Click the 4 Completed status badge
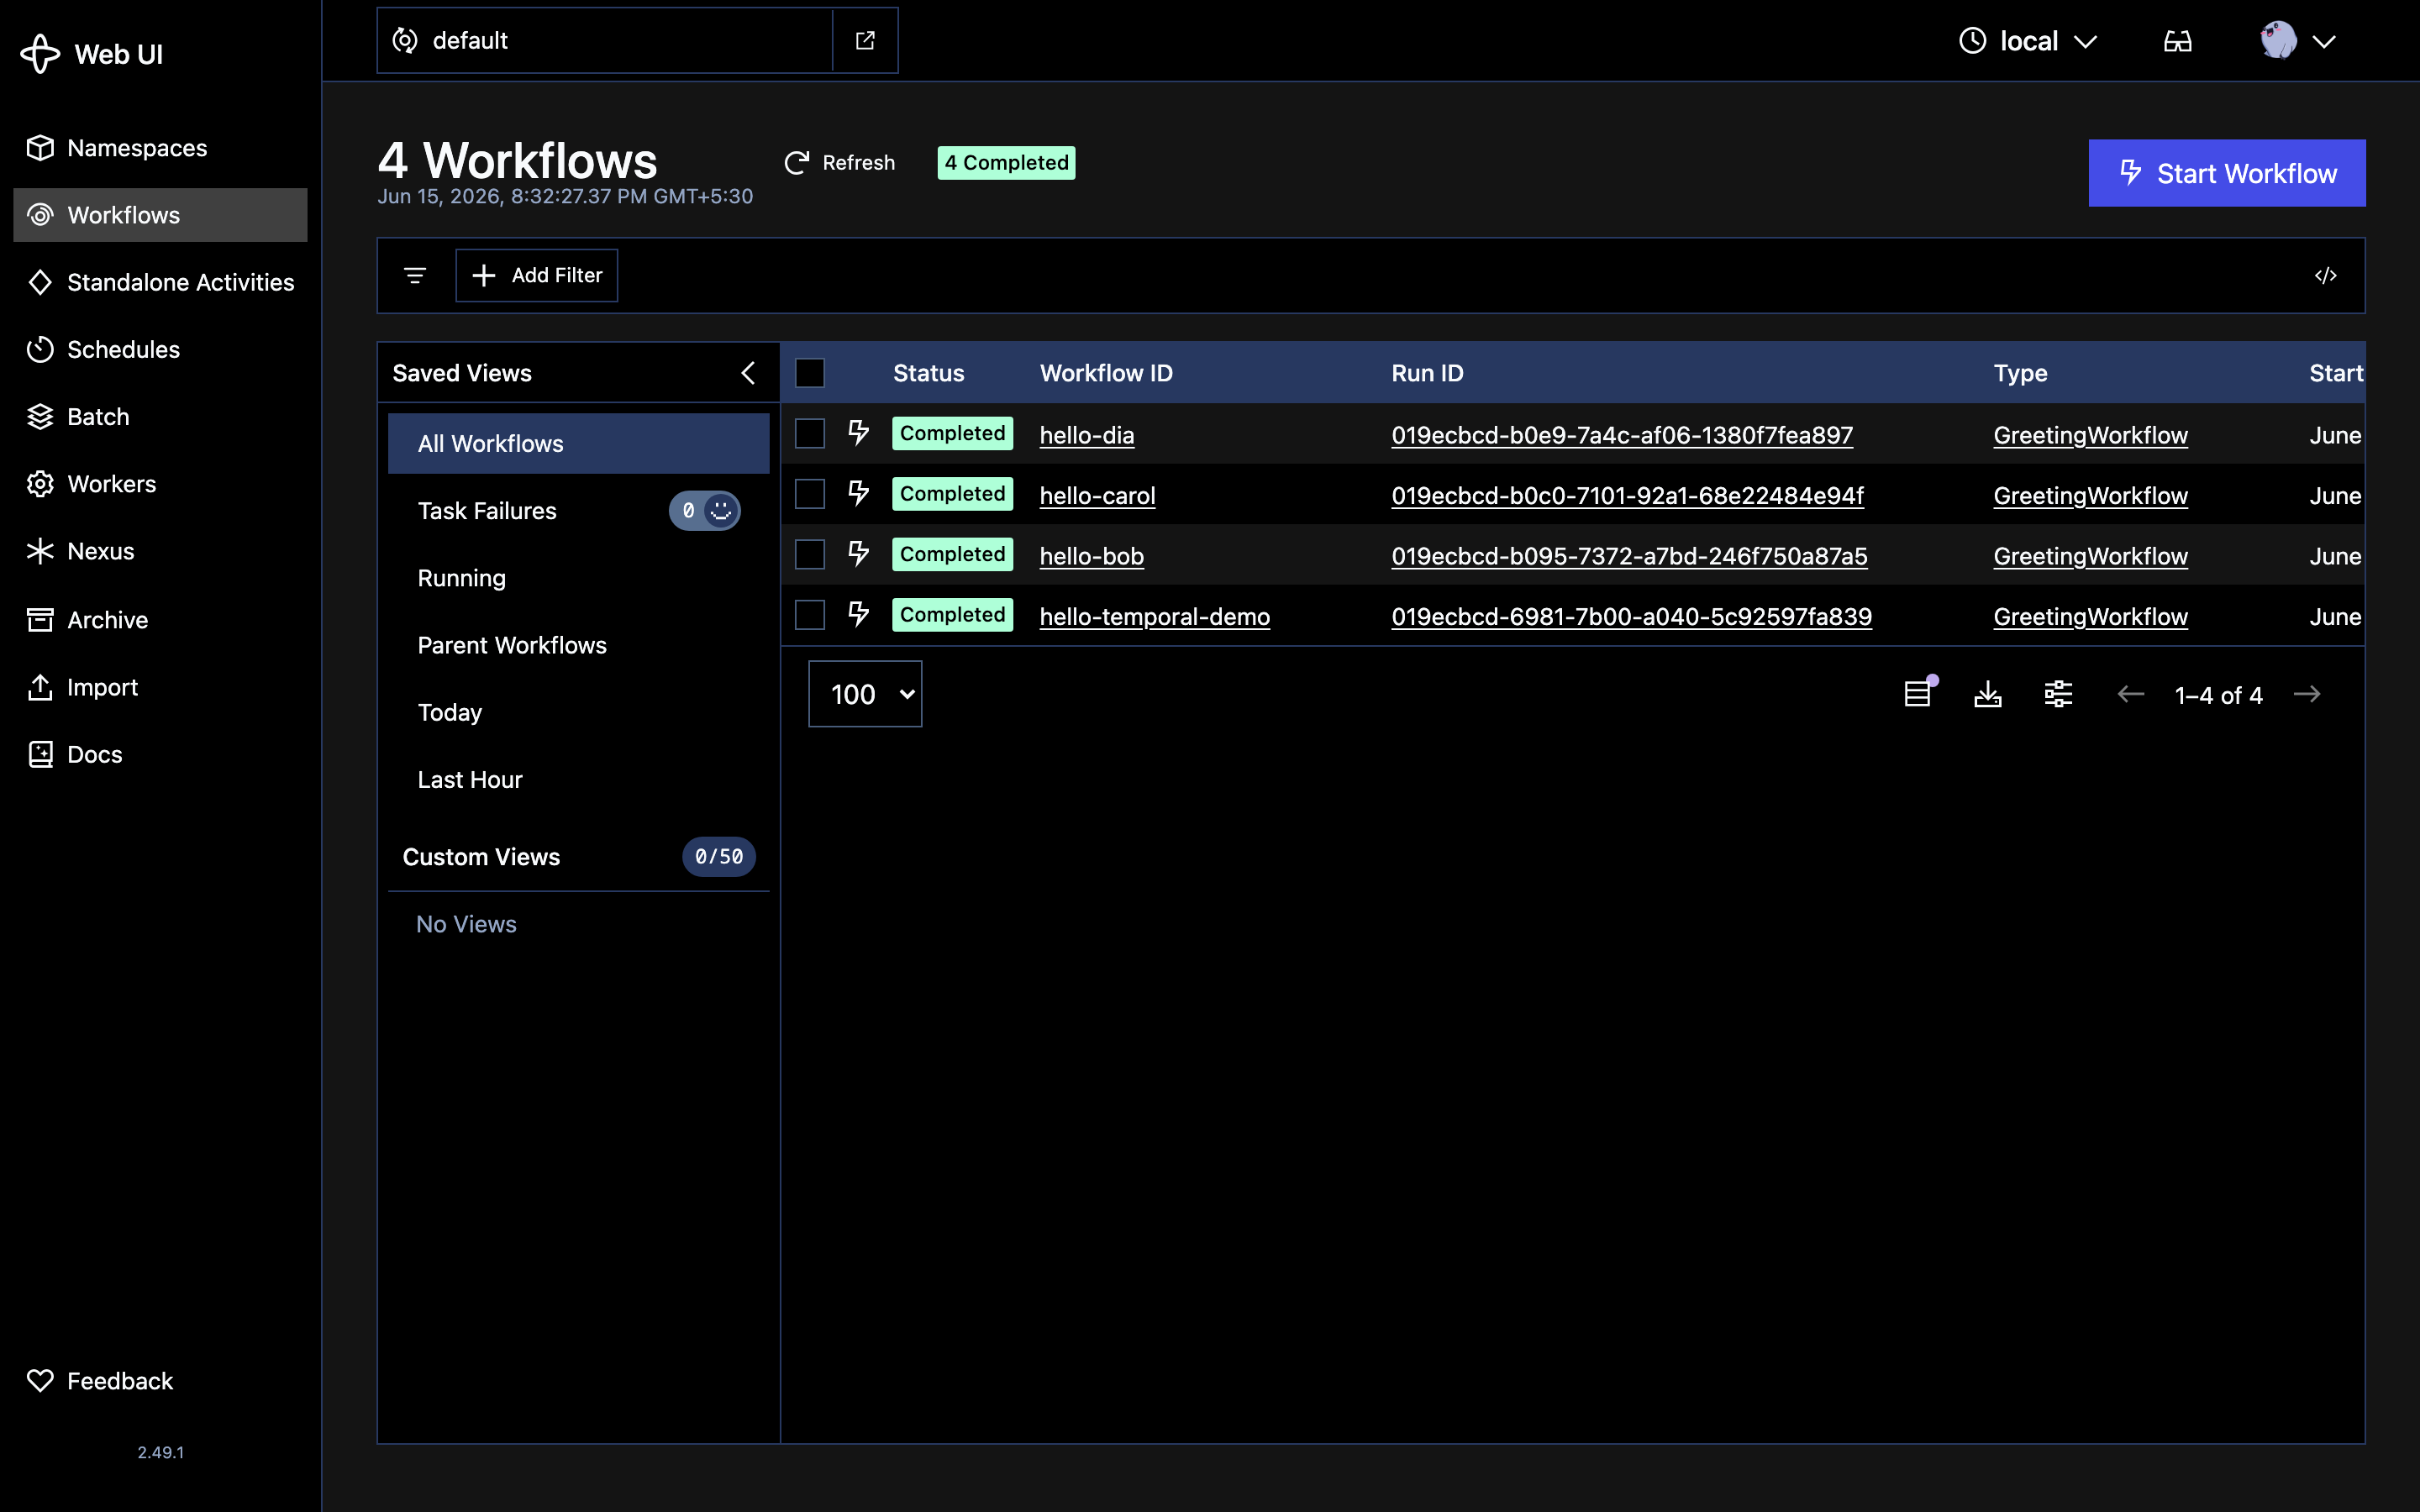The width and height of the screenshot is (2420, 1512). 1006,163
